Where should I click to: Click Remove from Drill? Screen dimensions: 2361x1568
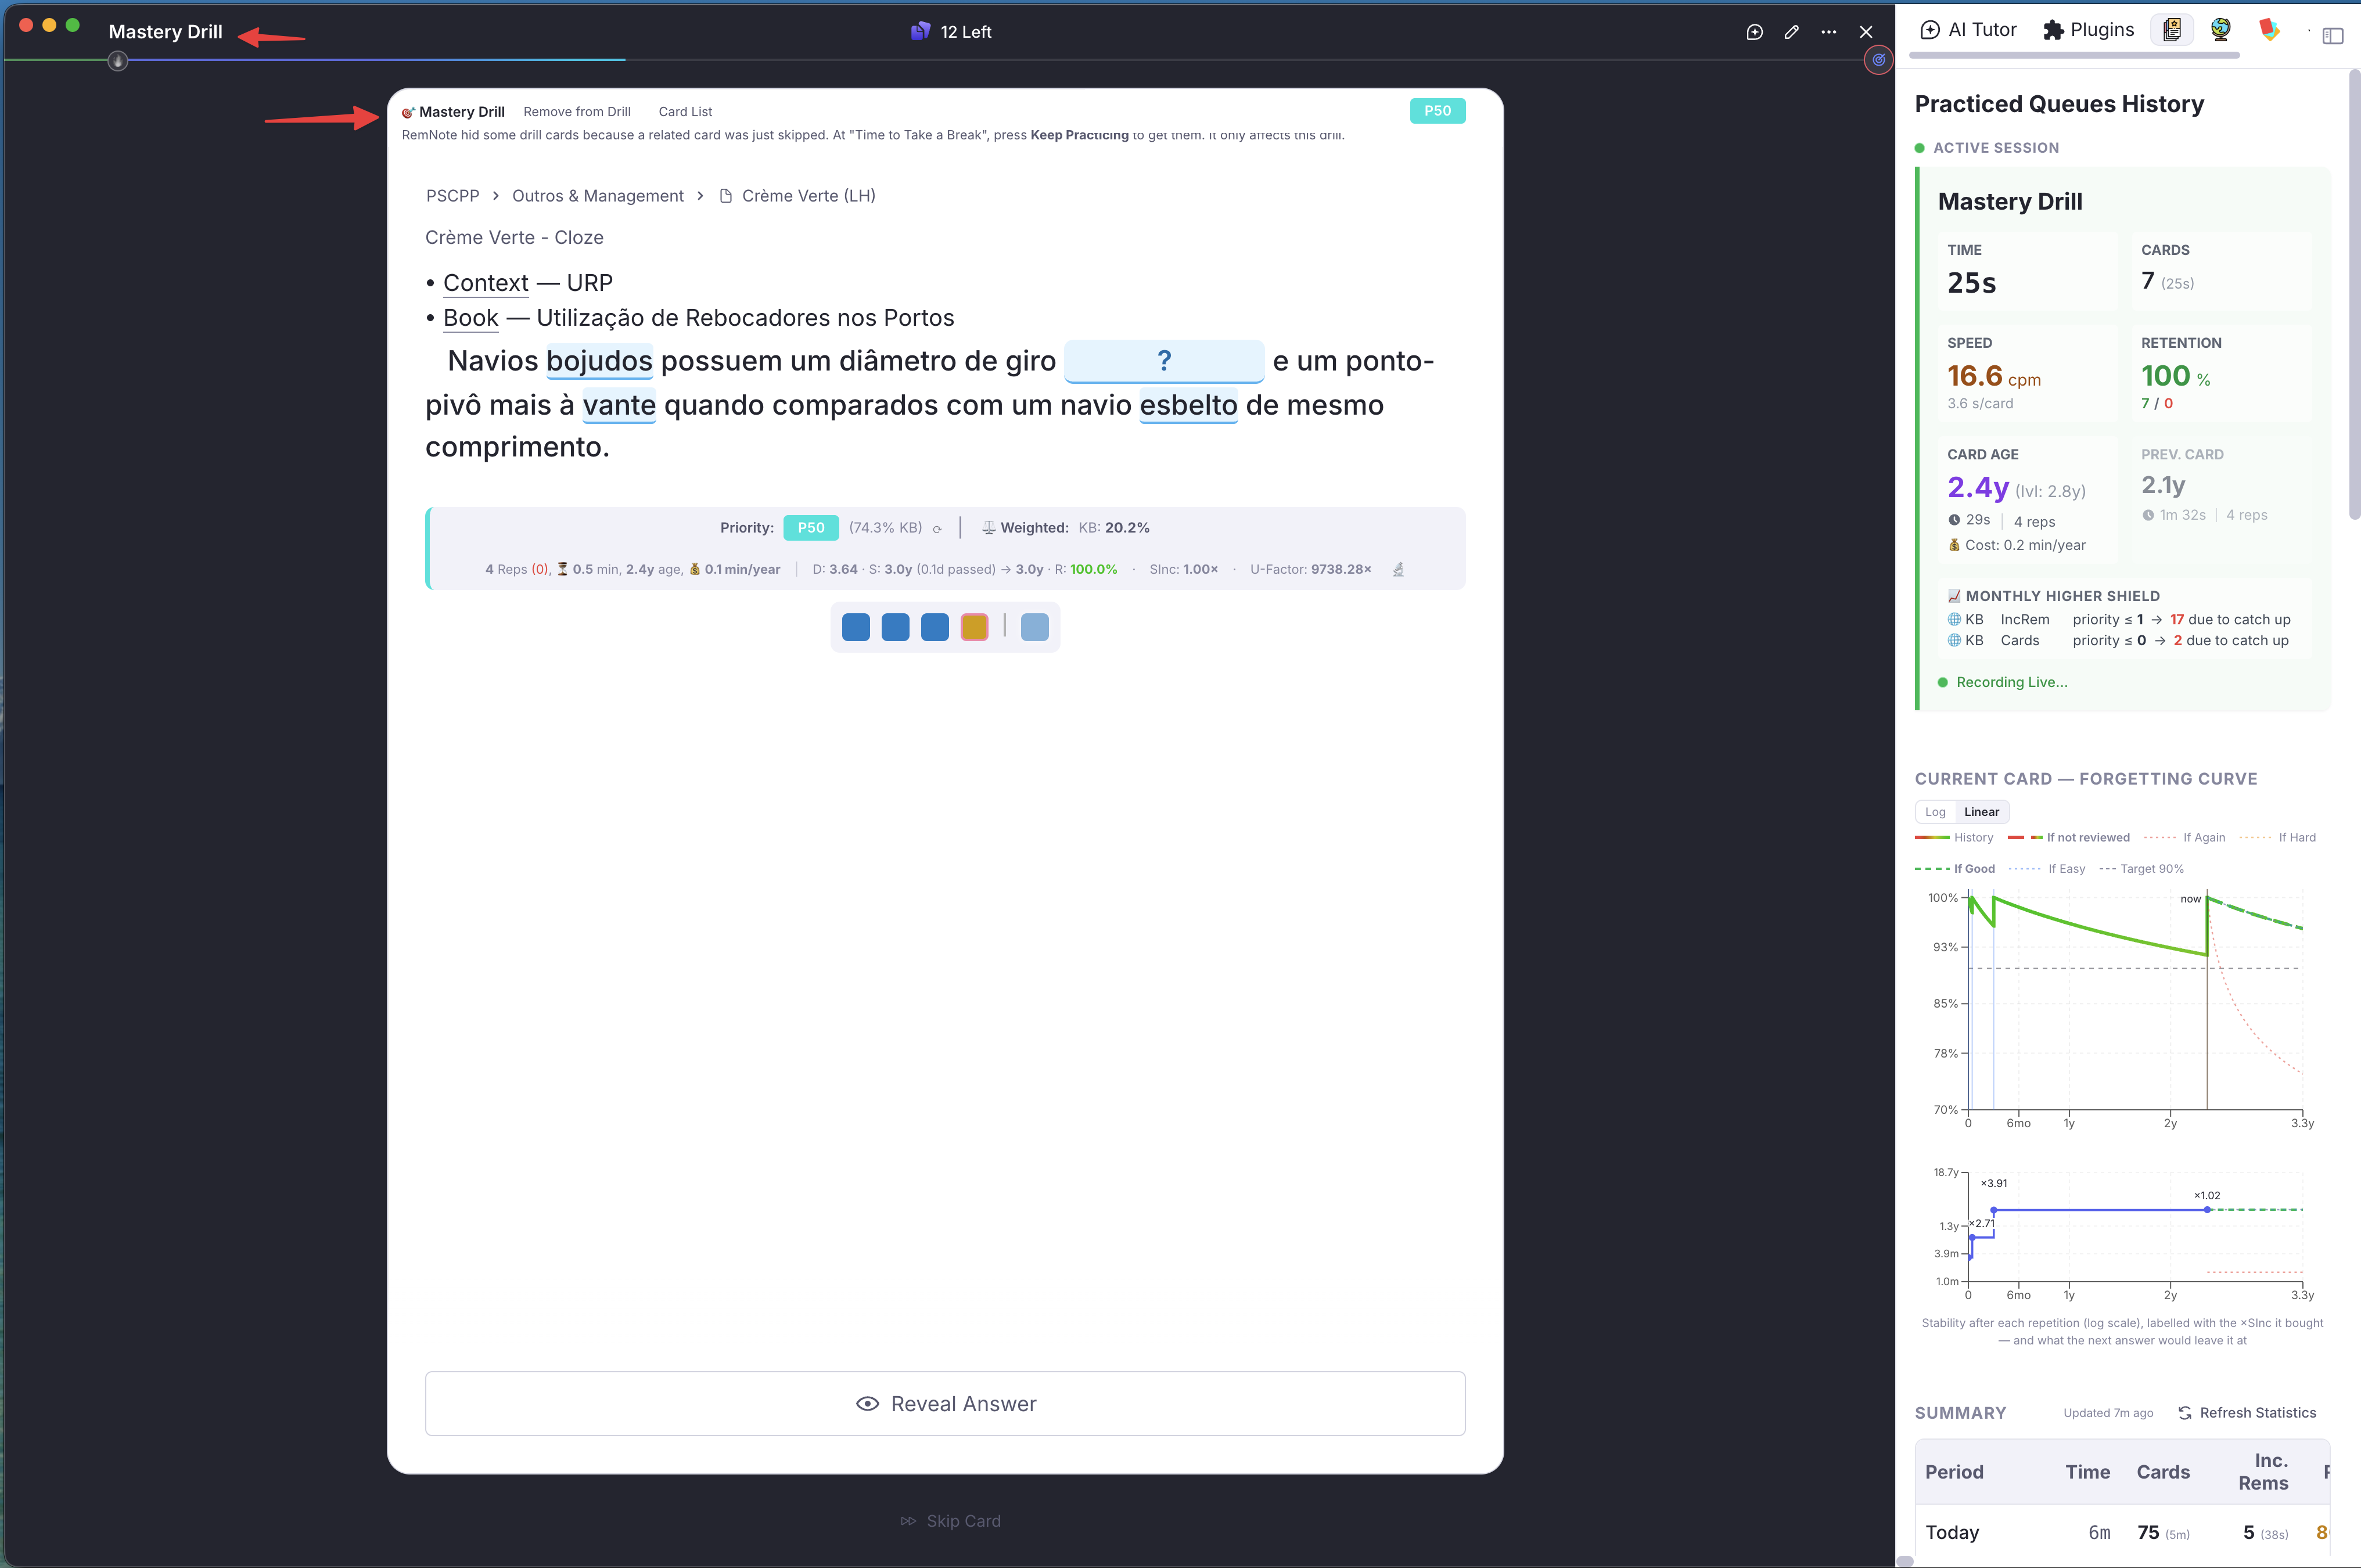577,112
